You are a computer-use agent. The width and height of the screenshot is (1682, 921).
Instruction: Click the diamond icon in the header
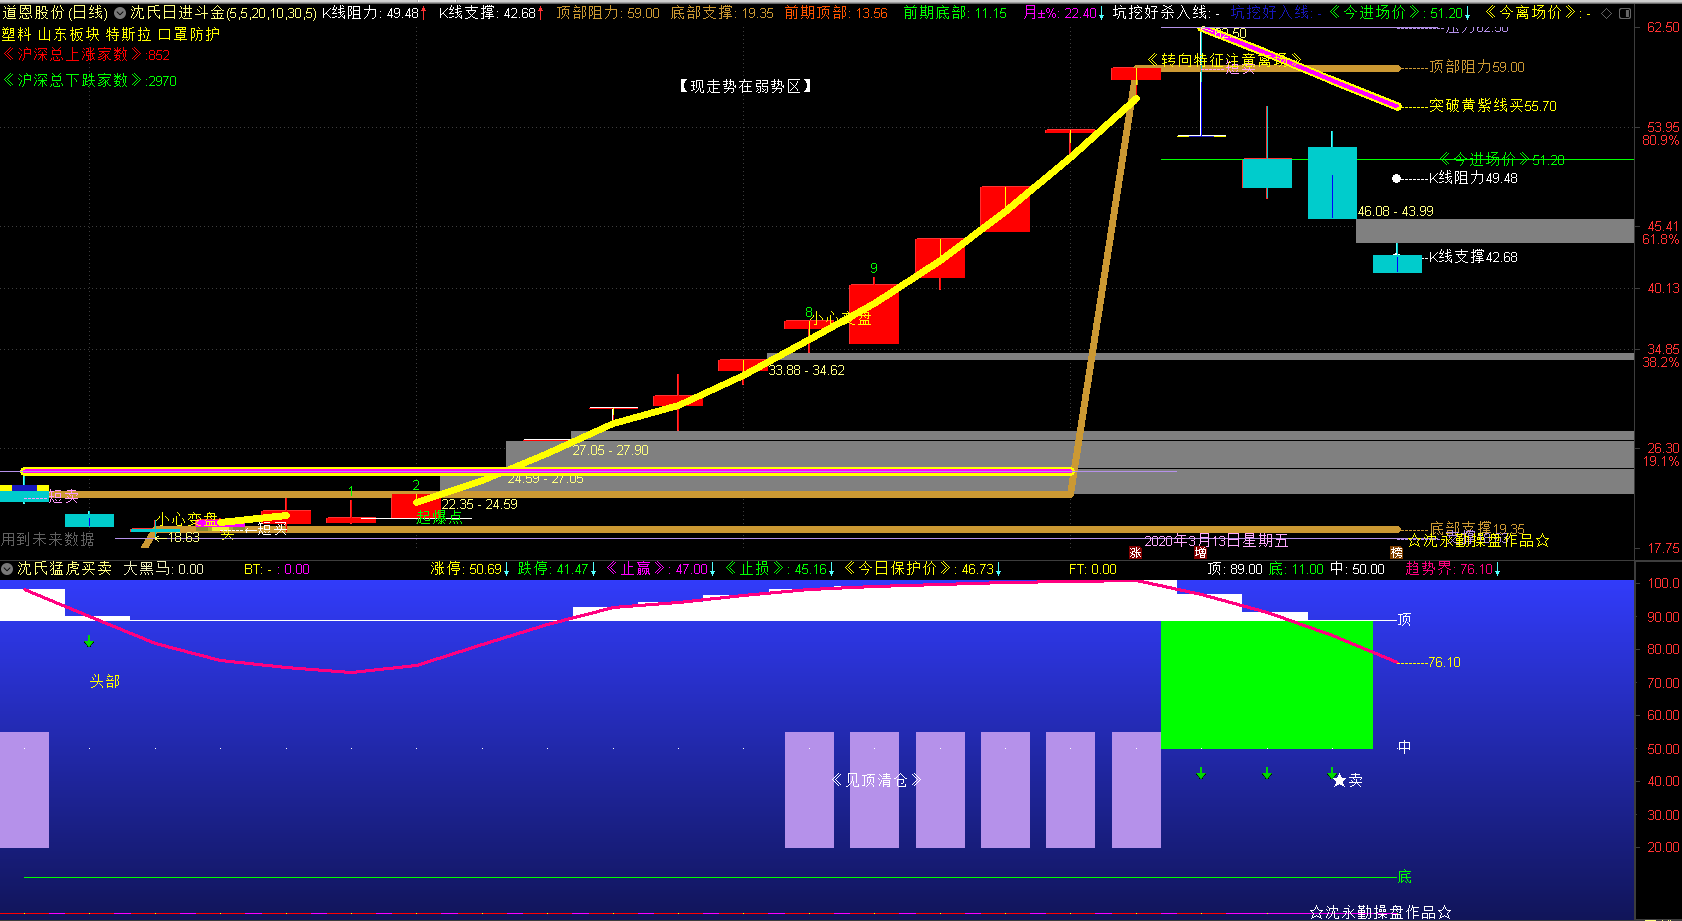tap(1606, 13)
